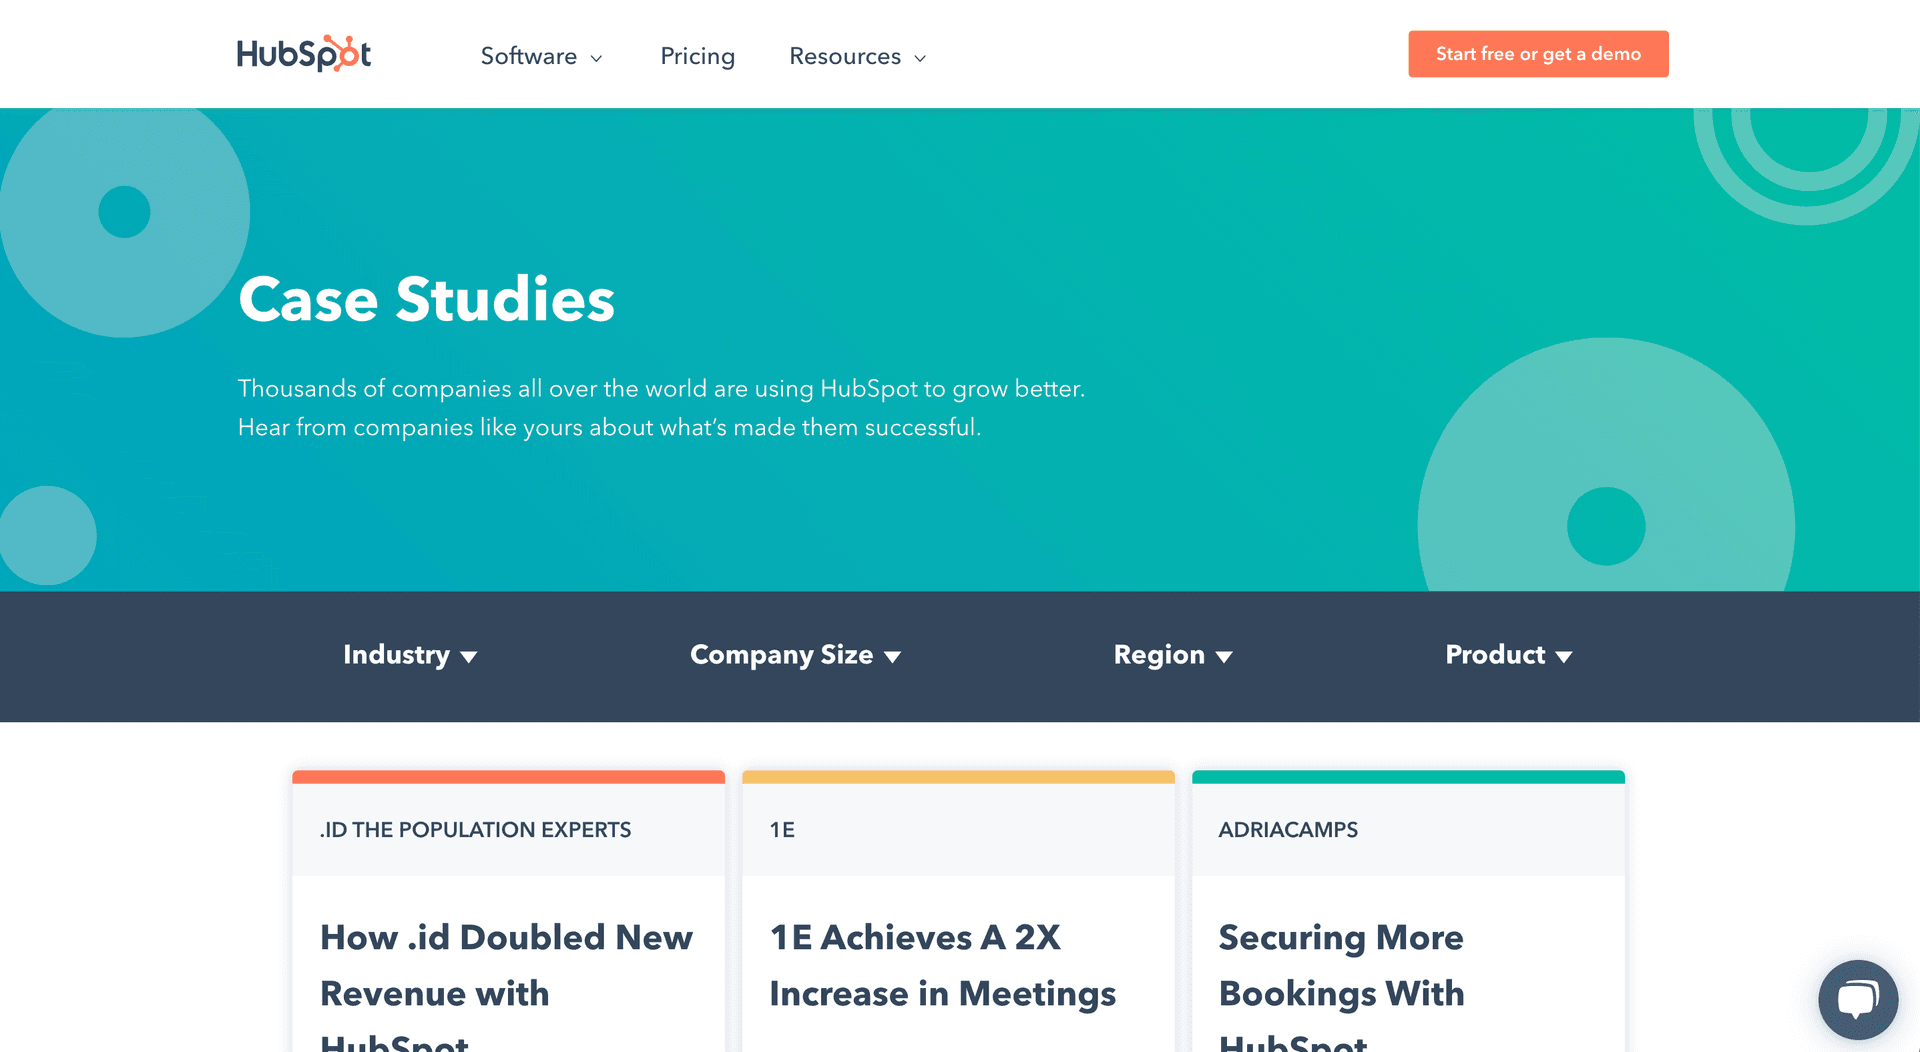The height and width of the screenshot is (1052, 1920).
Task: Expand the Company Size filter
Action: pos(796,655)
